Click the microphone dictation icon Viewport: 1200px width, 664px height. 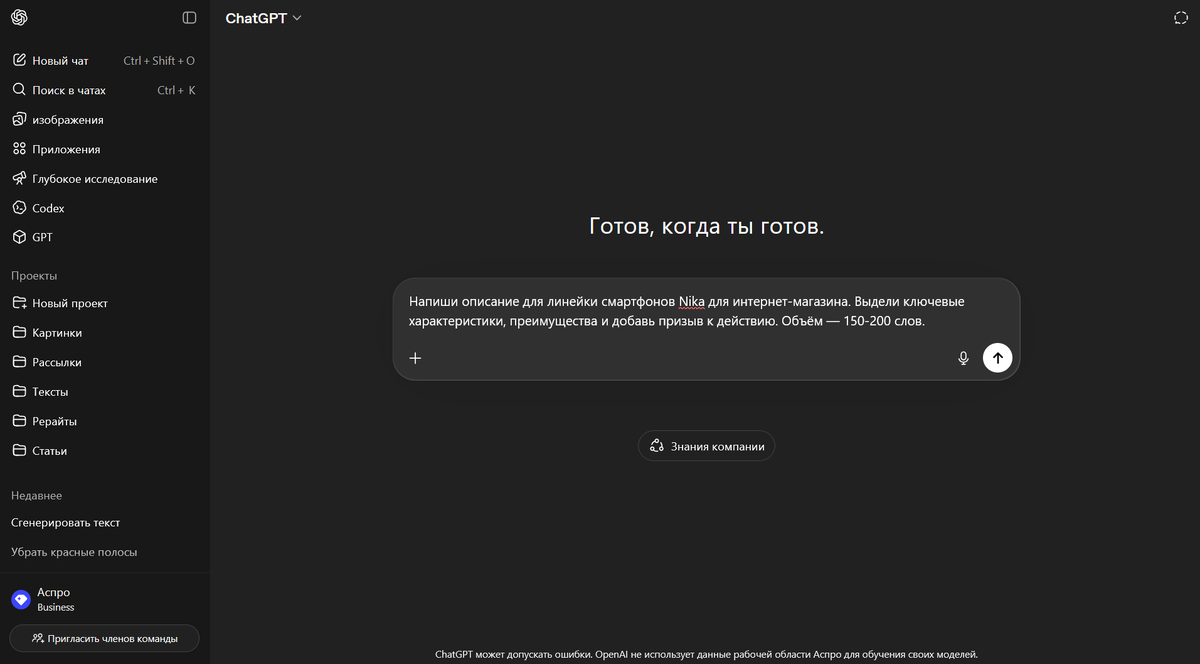[963, 358]
